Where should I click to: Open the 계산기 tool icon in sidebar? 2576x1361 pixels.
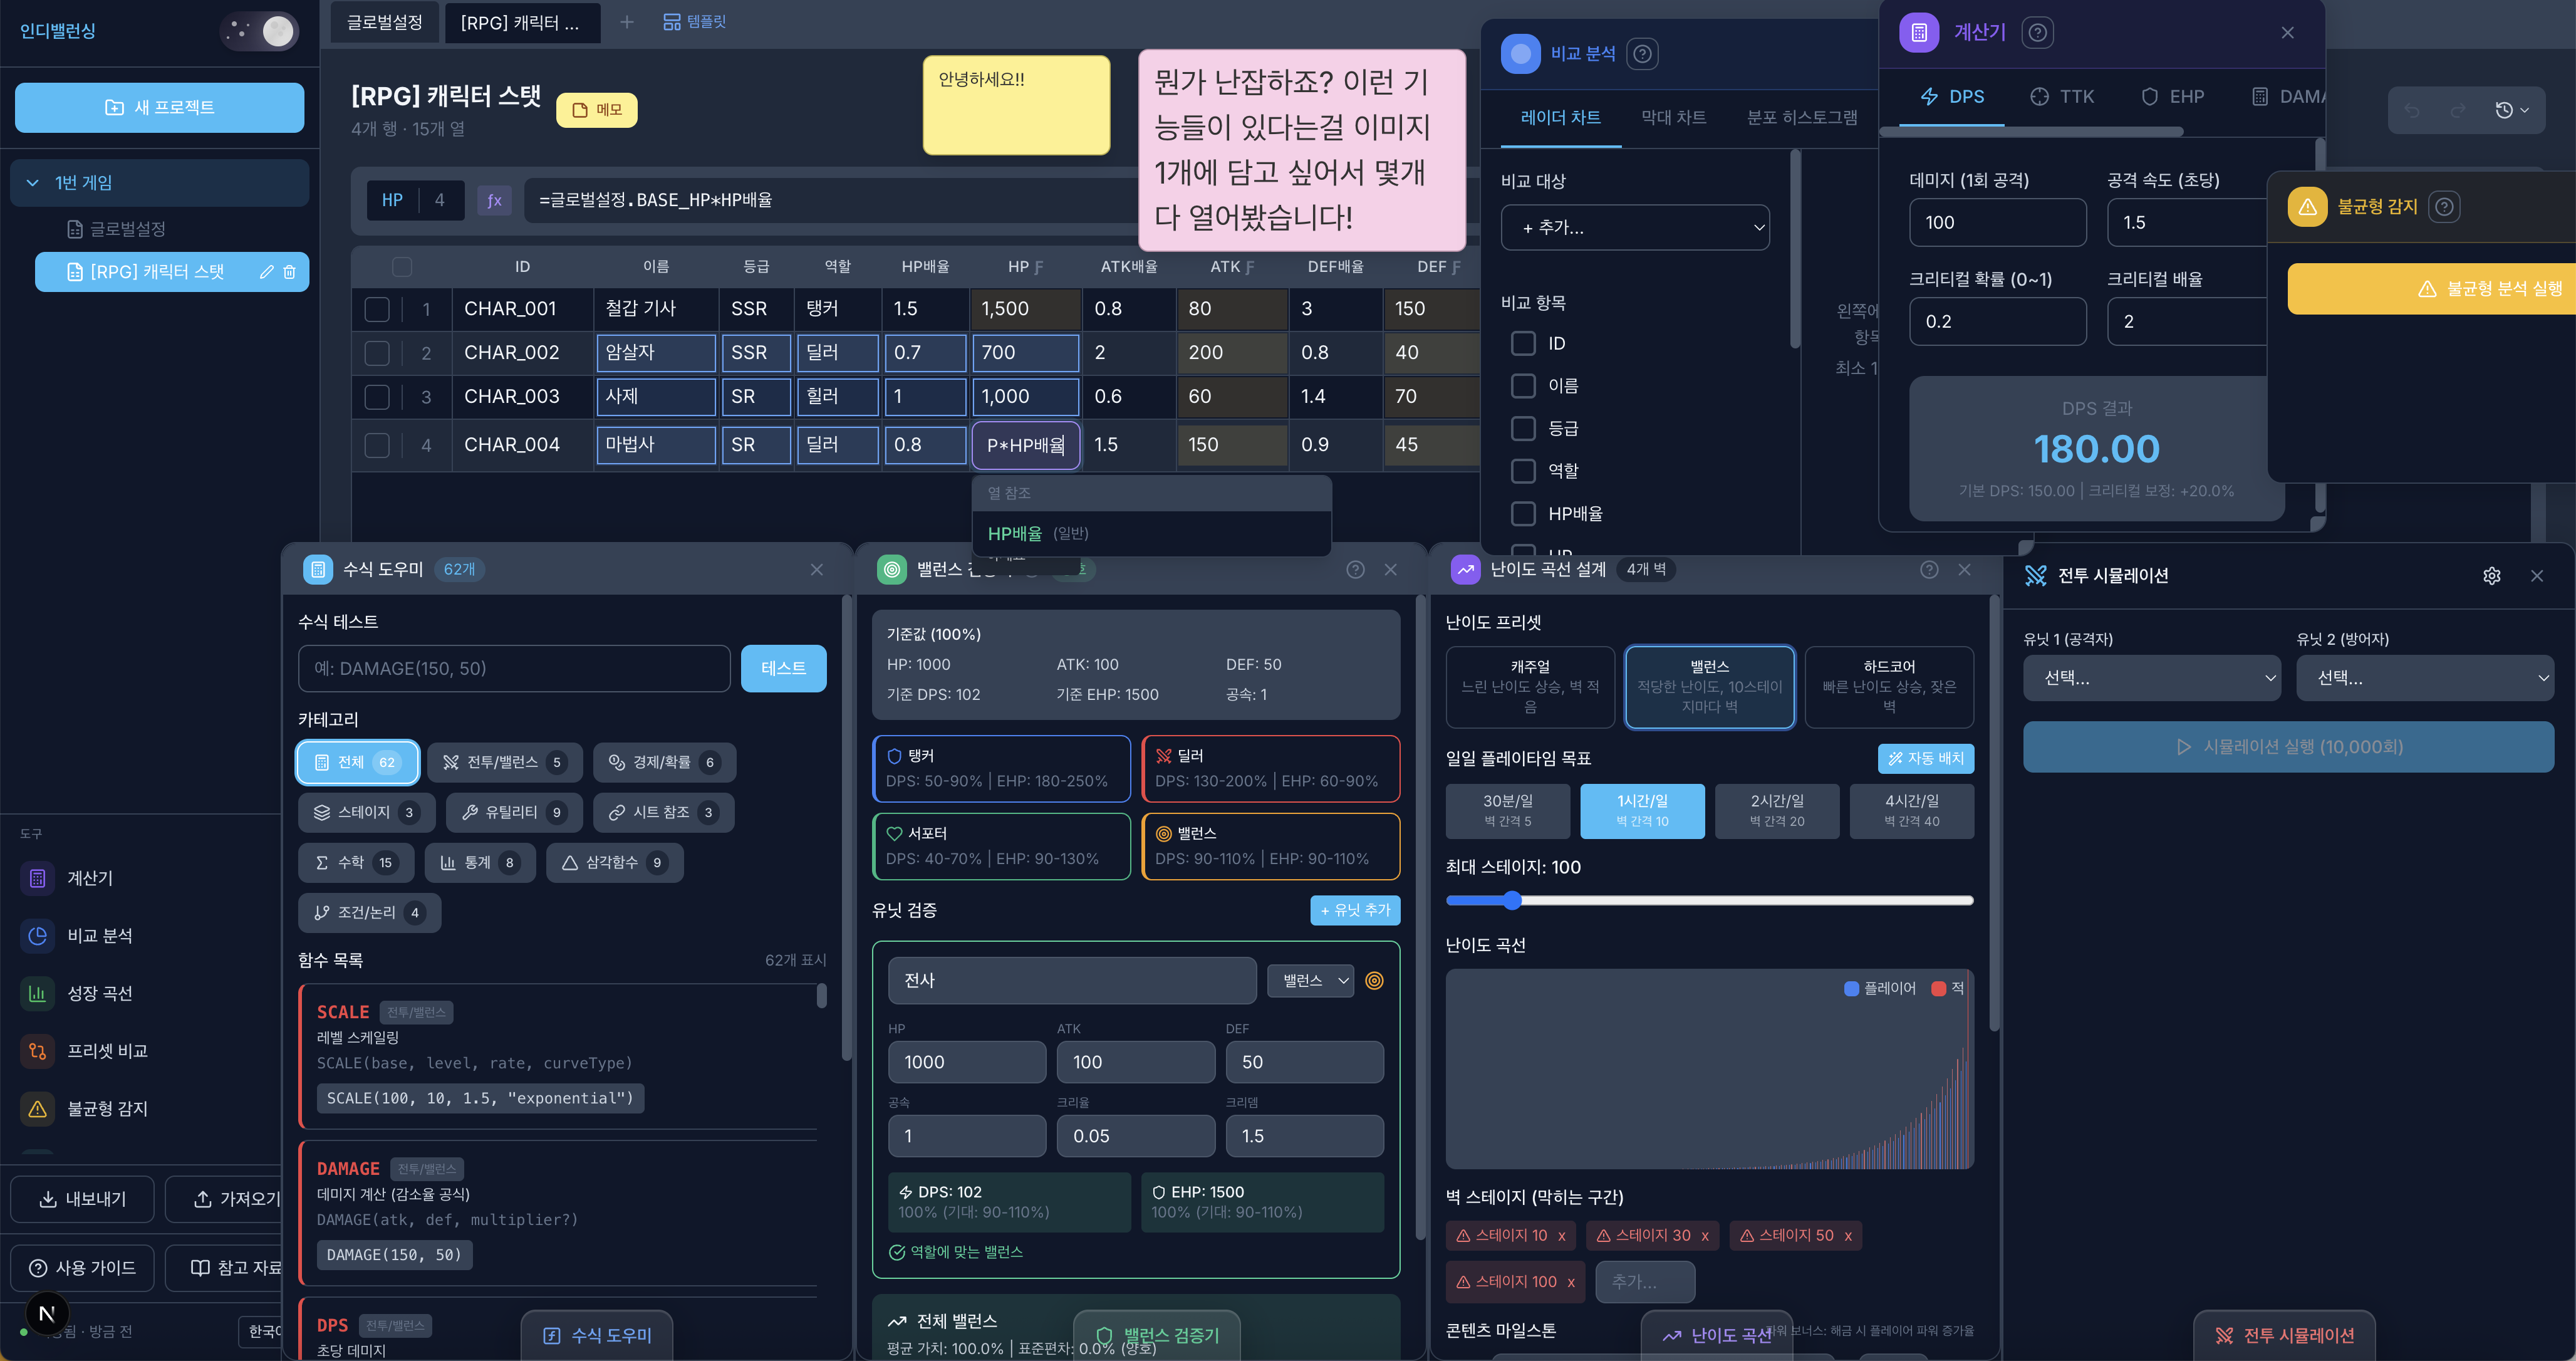38,878
